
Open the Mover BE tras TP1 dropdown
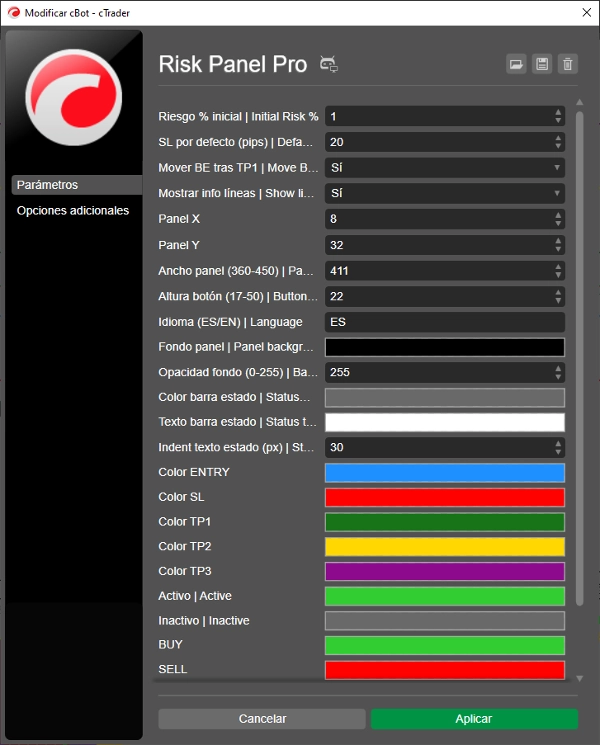click(x=445, y=168)
